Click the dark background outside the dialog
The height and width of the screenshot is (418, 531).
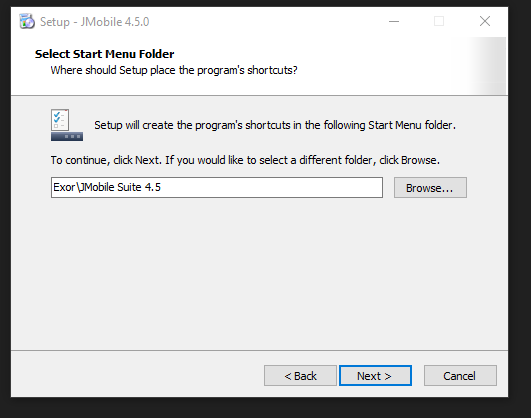click(x=519, y=203)
